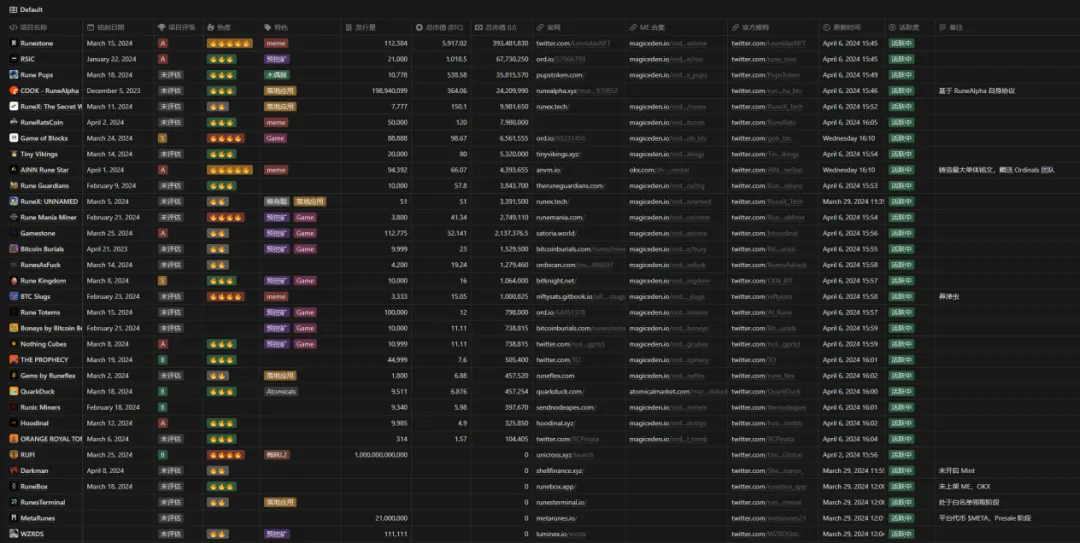The image size is (1080, 543).
Task: Click the RUFI project icon
Action: click(14, 455)
